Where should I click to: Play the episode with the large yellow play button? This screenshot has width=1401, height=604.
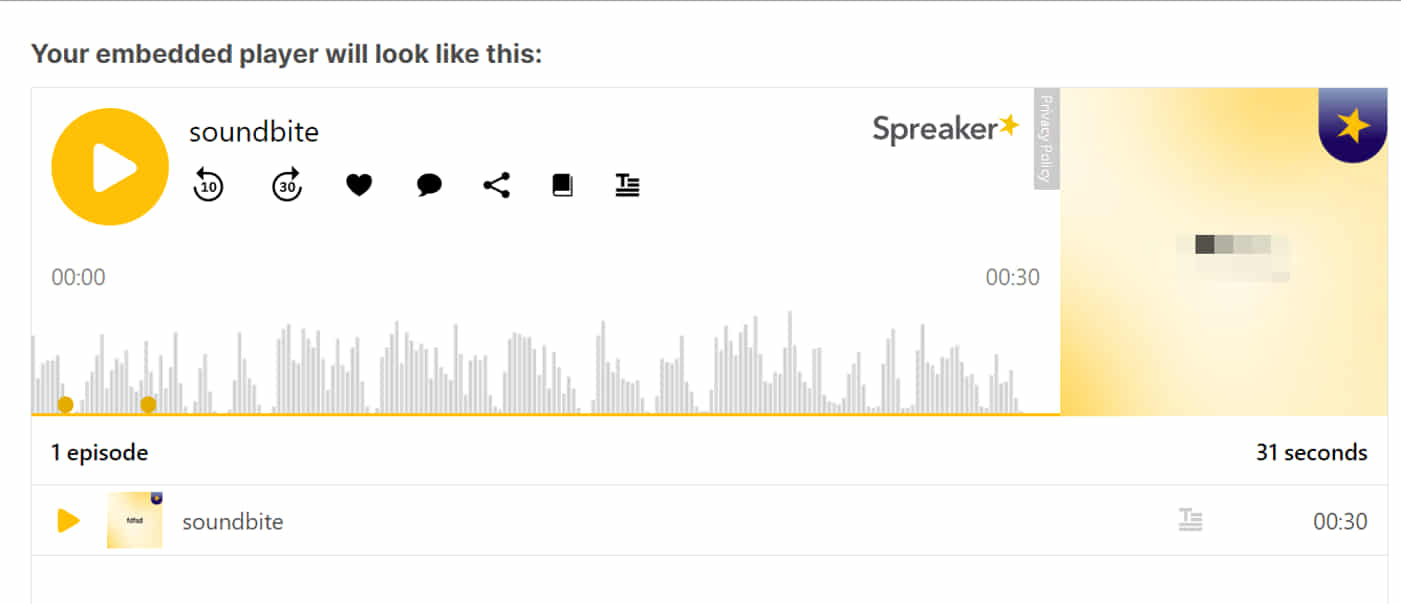click(110, 166)
